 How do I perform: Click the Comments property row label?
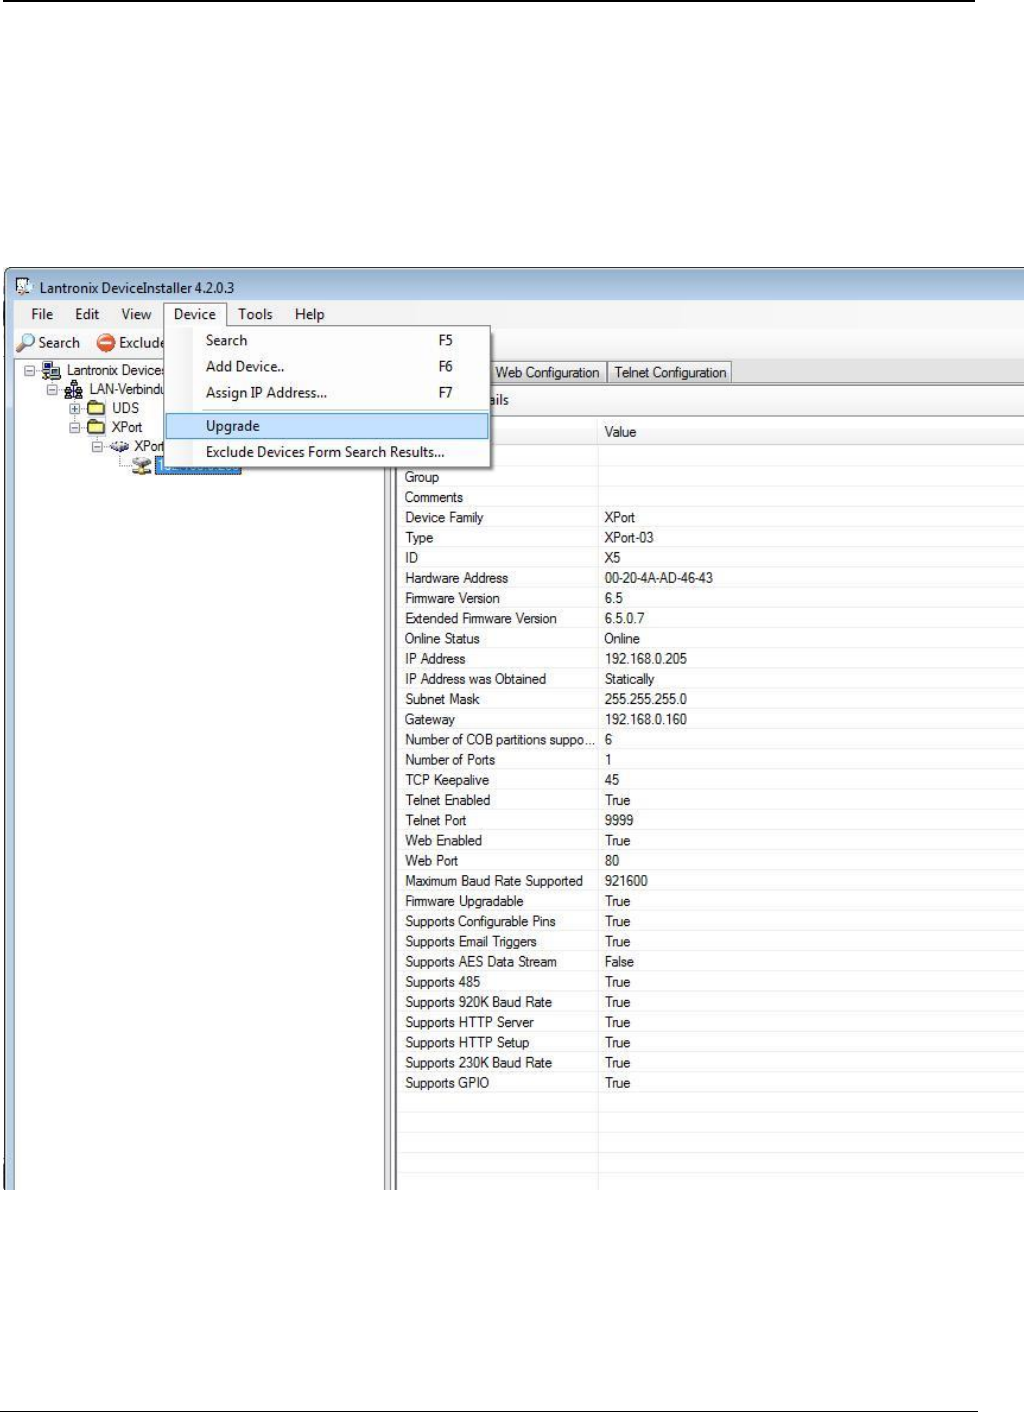point(434,497)
